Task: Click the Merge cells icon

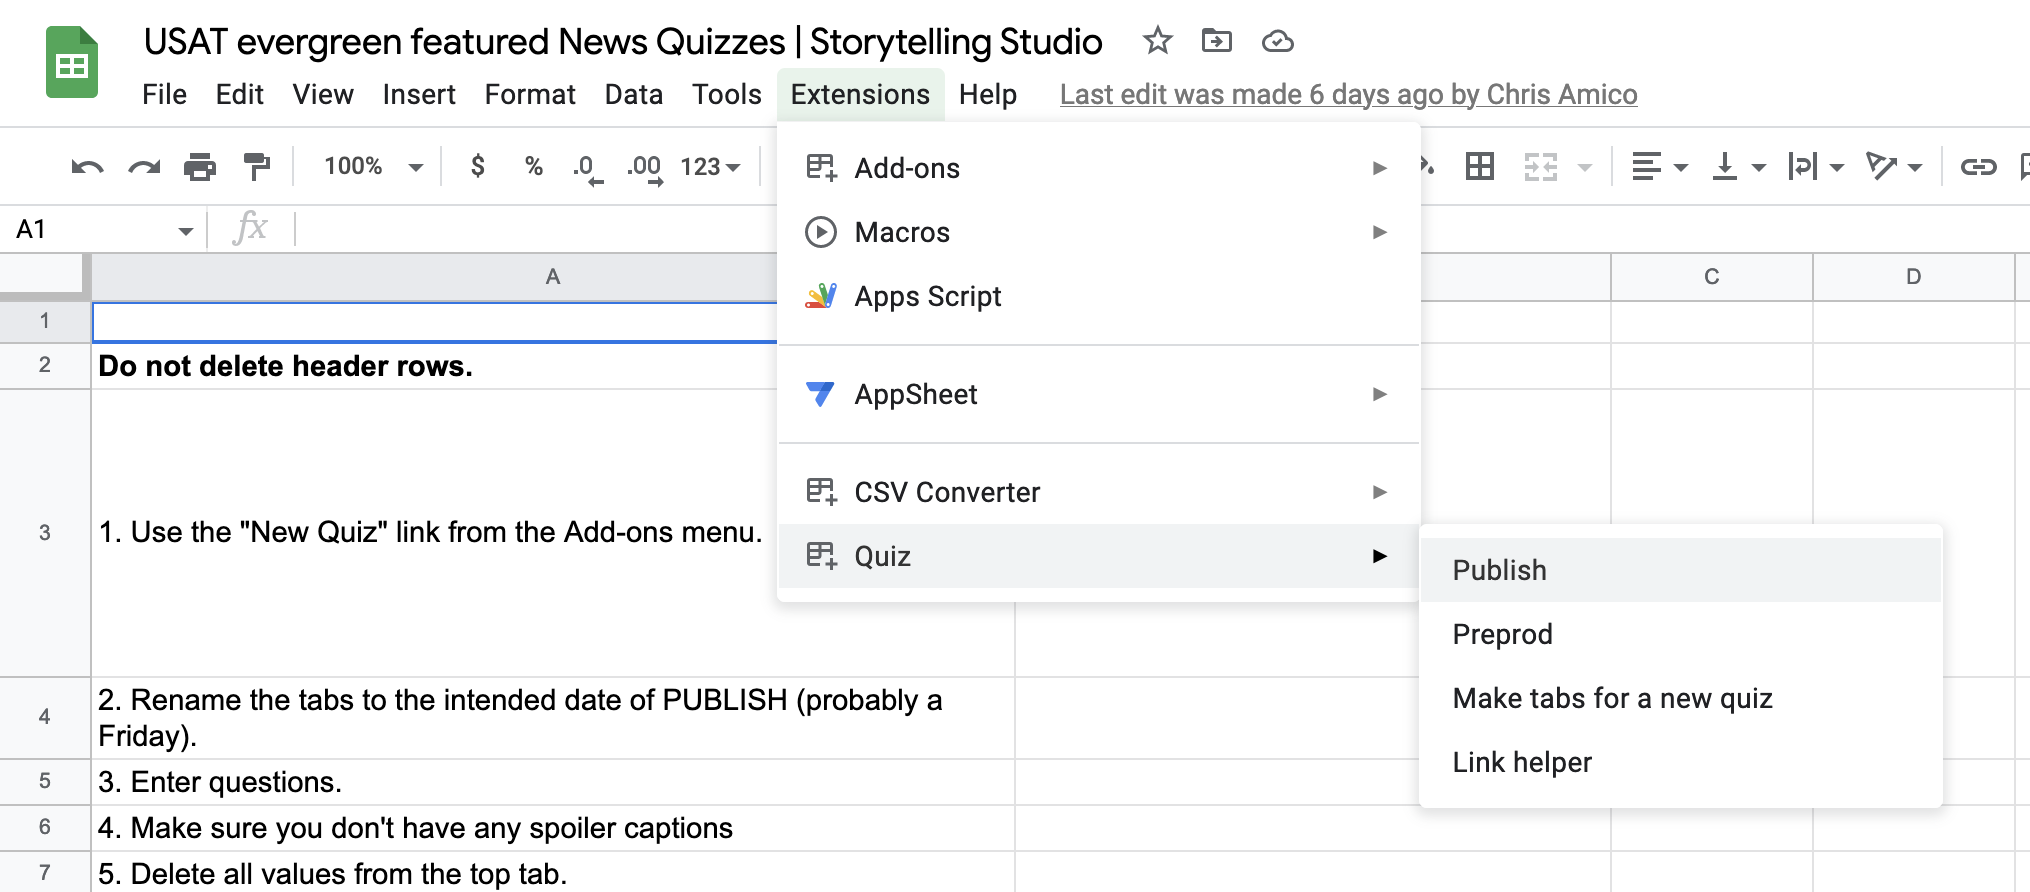Action: (1541, 166)
